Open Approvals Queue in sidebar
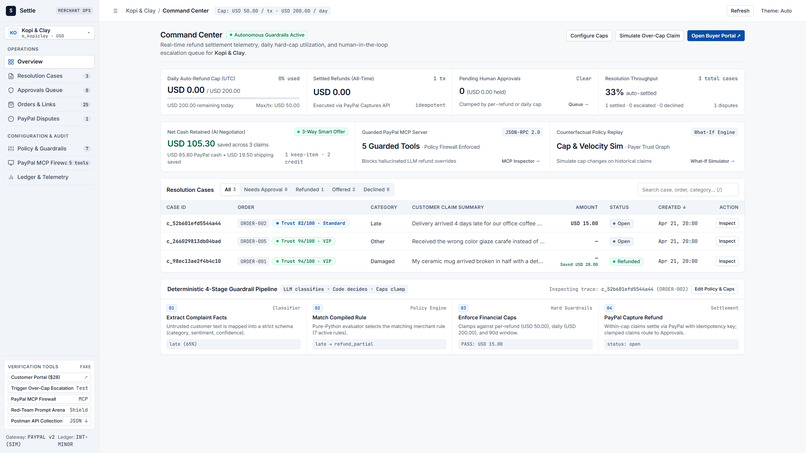The width and height of the screenshot is (806, 453). pos(49,90)
